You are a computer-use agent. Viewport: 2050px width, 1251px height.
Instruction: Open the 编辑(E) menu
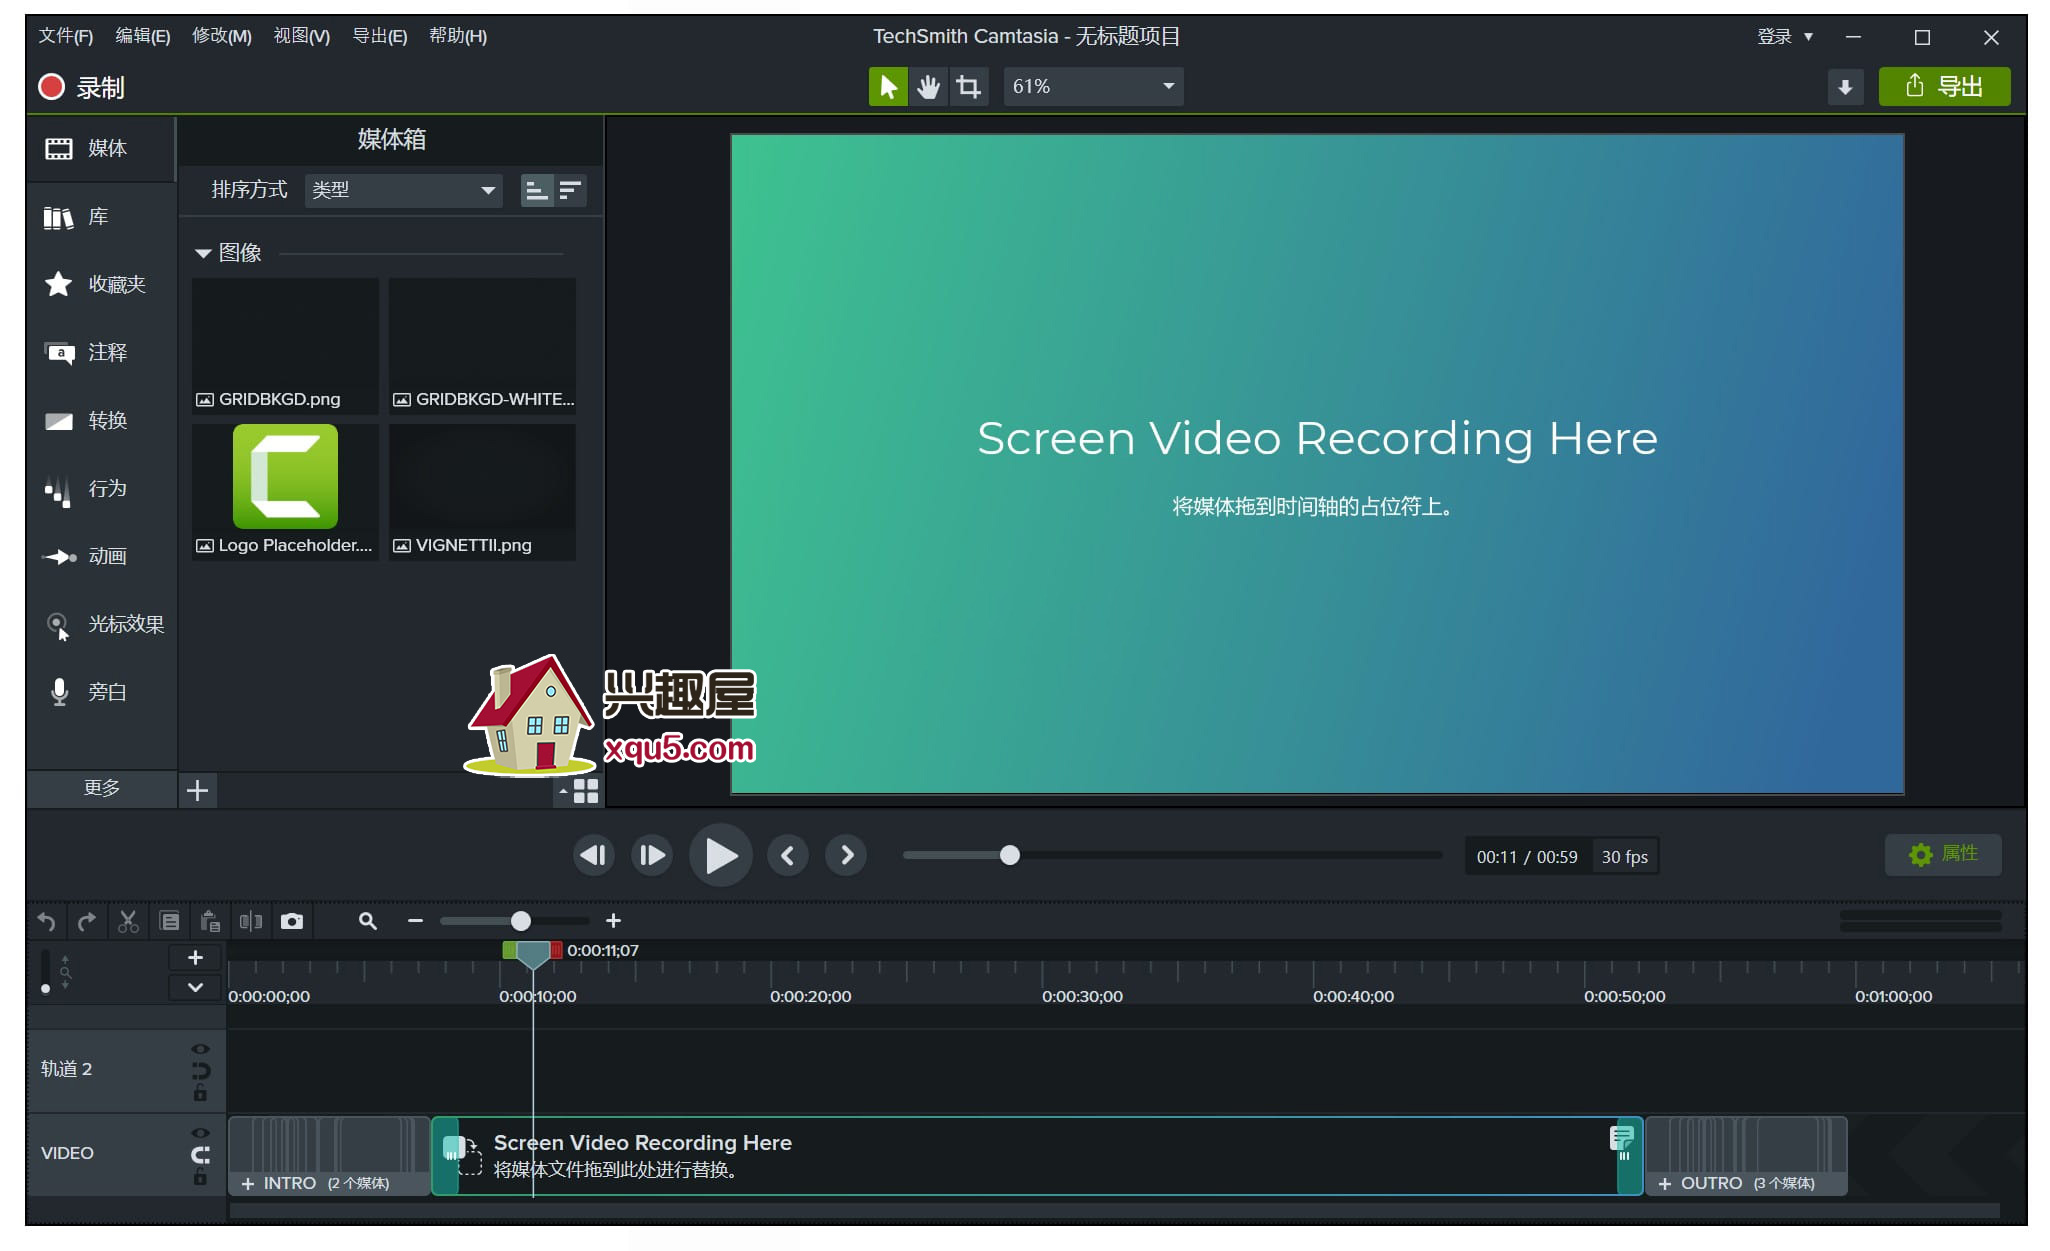(x=142, y=36)
